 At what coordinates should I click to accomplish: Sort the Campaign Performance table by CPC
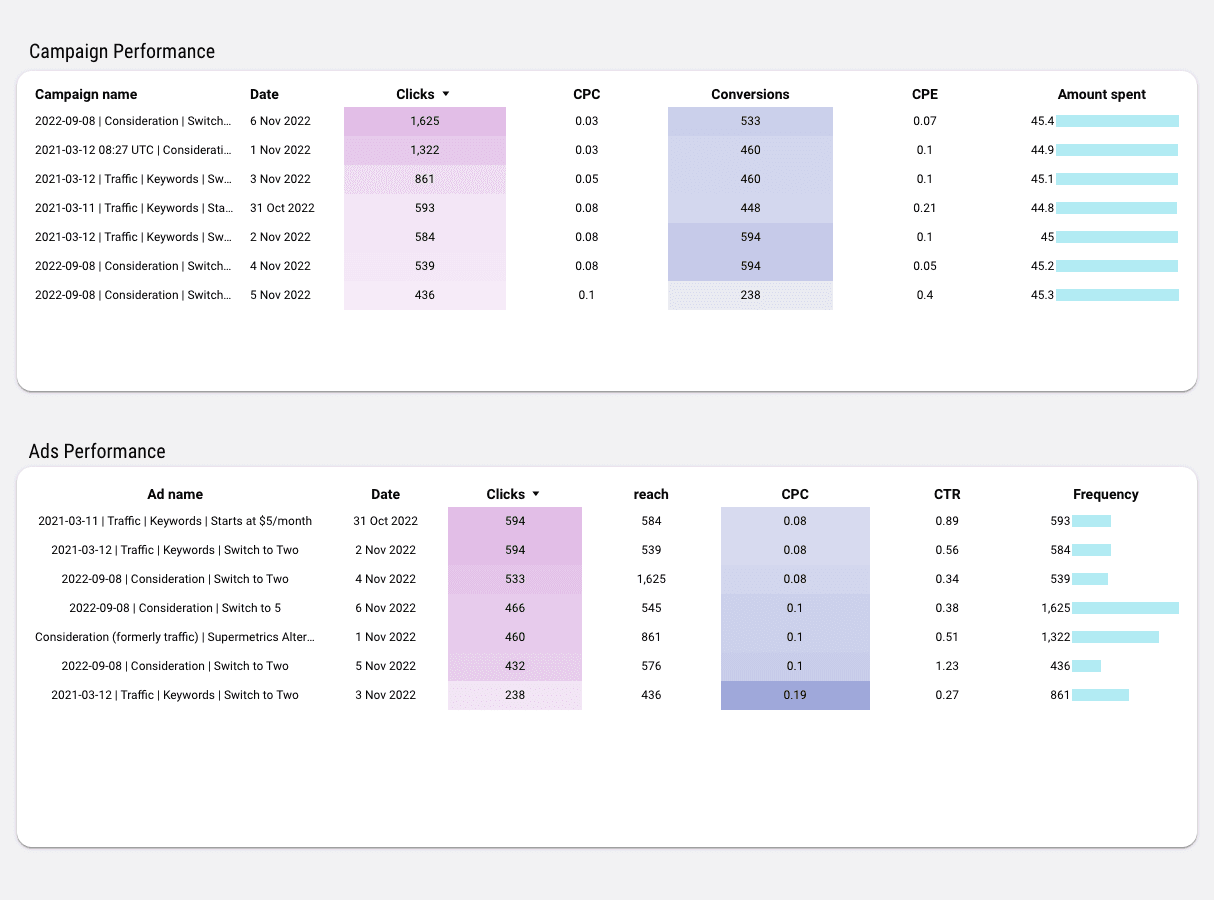tap(586, 94)
